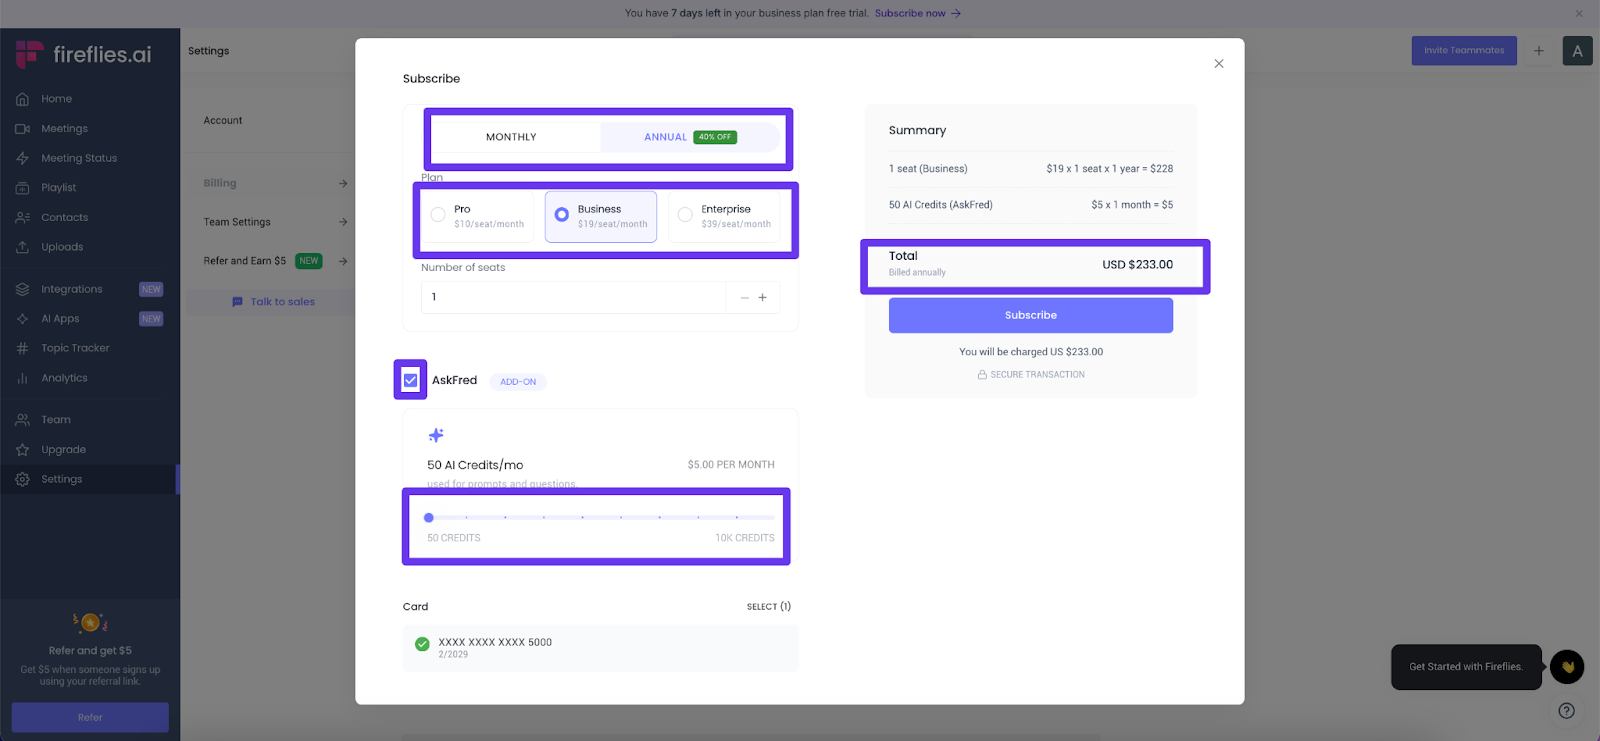Click Get Started with Fireflies popup
This screenshot has height=741, width=1600.
pyautogui.click(x=1466, y=667)
